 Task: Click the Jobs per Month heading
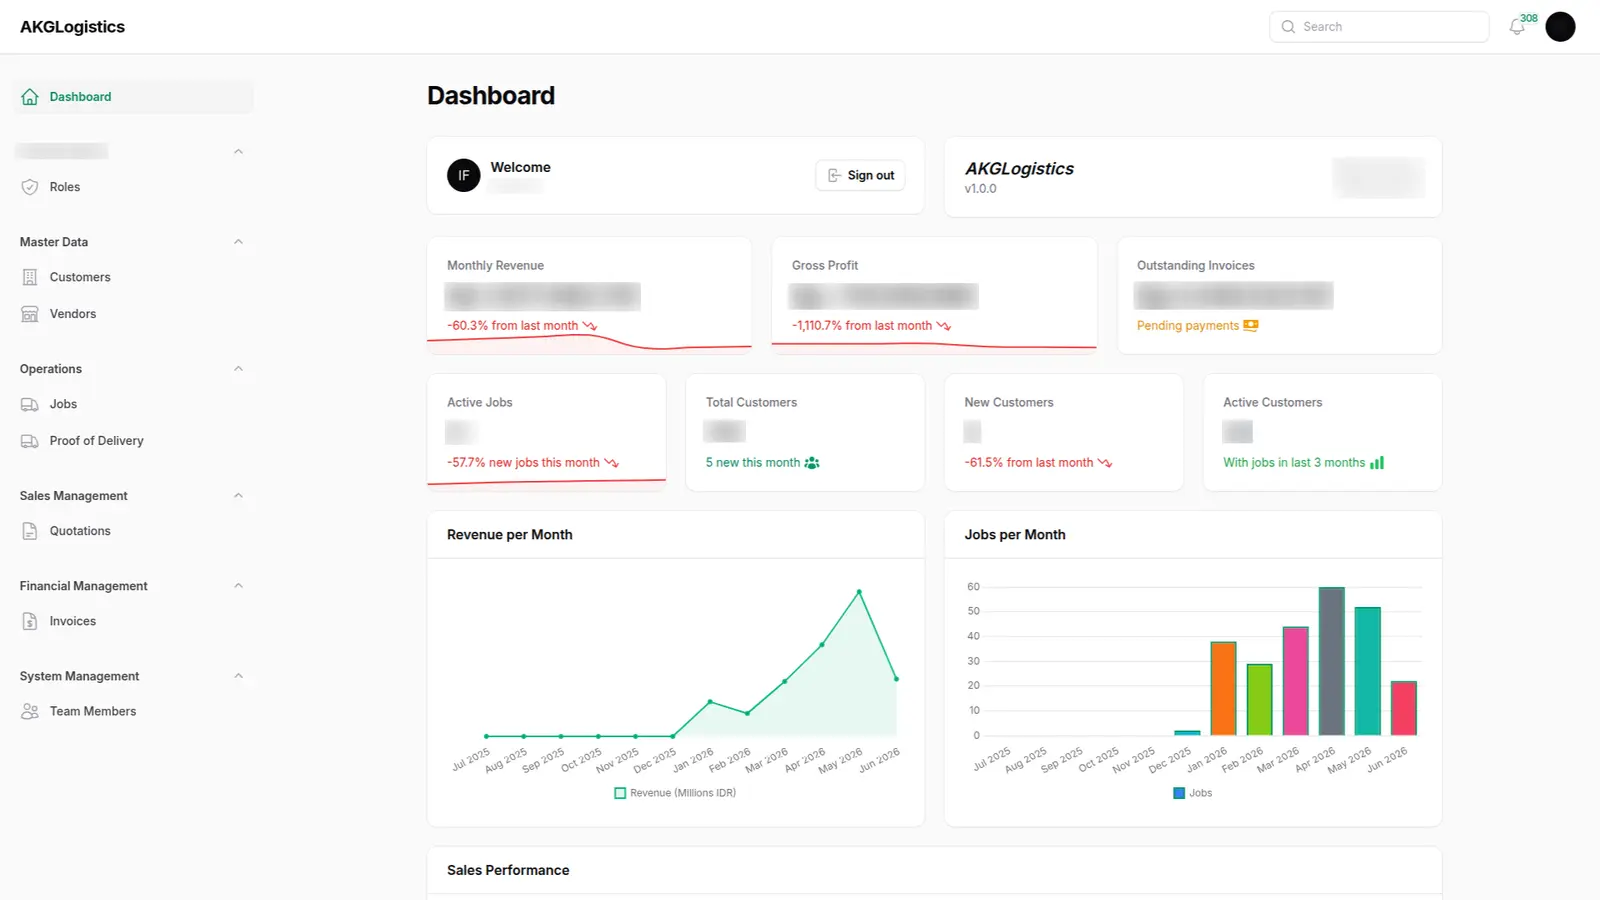coord(1015,535)
